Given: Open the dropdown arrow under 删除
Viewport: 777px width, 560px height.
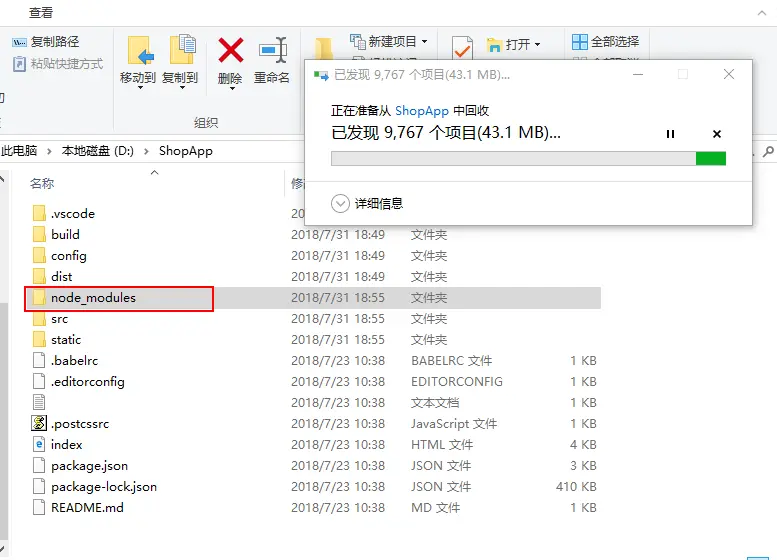Looking at the screenshot, I should click(x=231, y=88).
